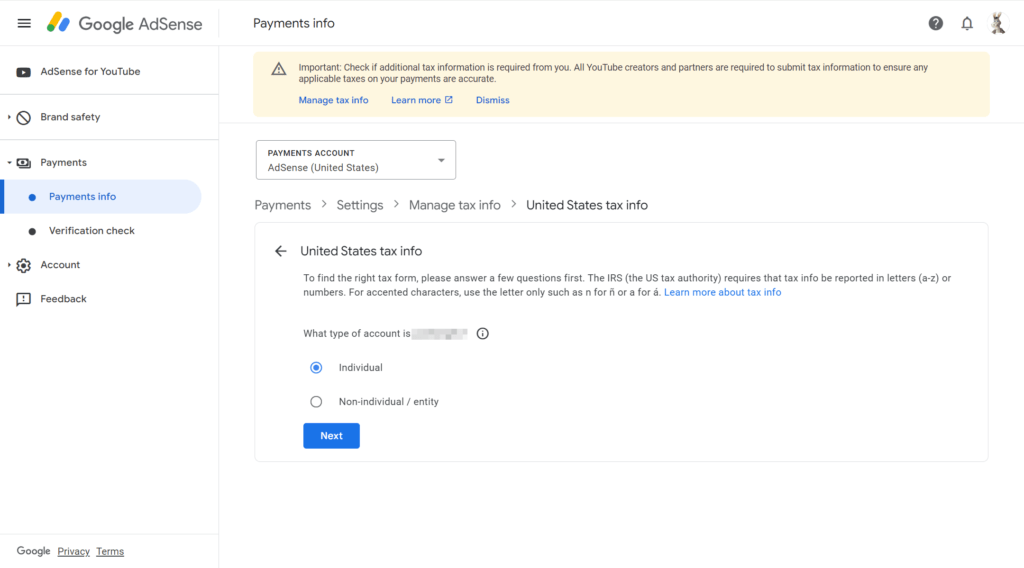Open Account in sidebar
The image size is (1024, 568).
click(60, 265)
